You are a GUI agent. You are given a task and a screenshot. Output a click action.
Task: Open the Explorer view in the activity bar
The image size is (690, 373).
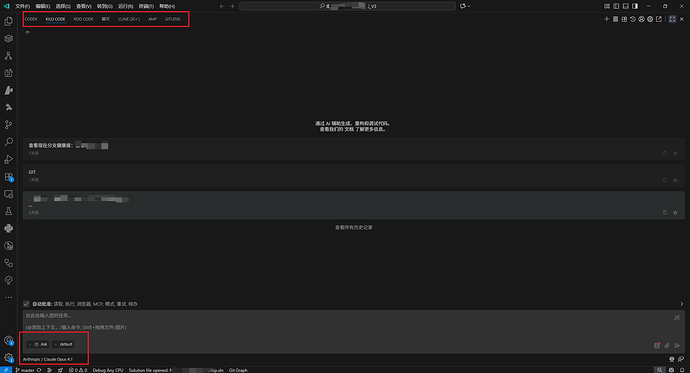click(x=8, y=21)
